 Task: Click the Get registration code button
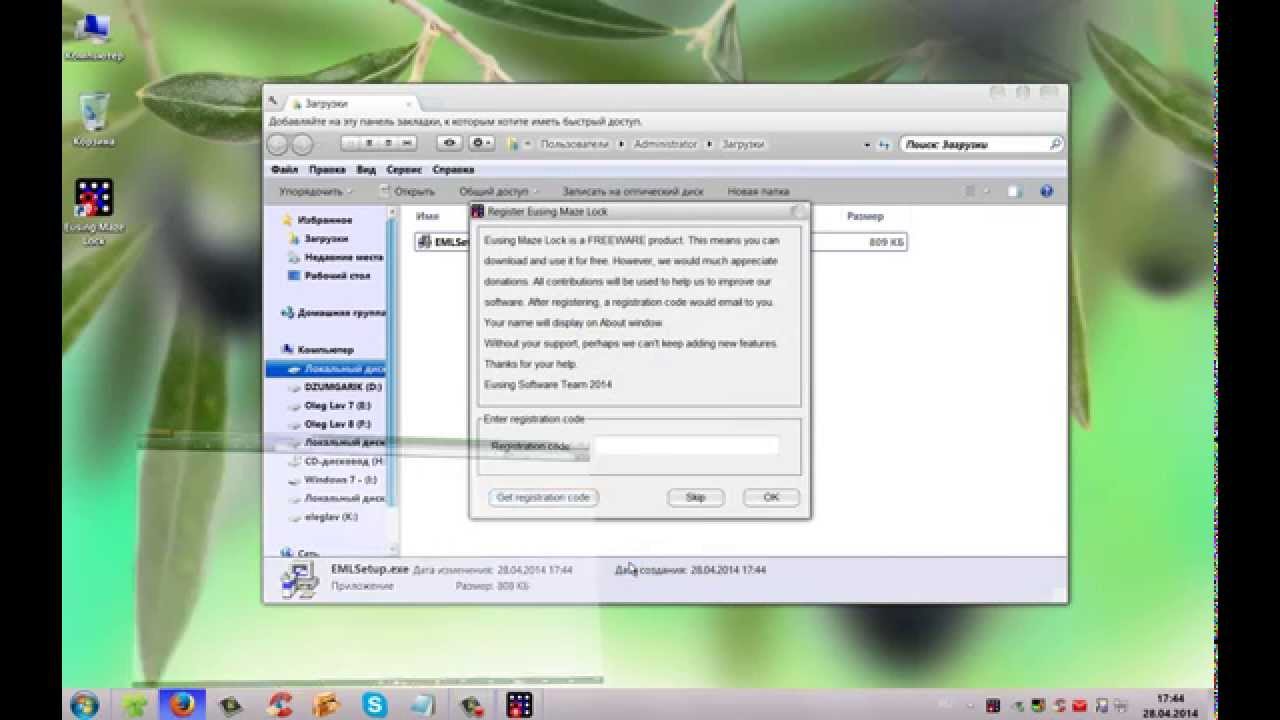click(x=543, y=497)
